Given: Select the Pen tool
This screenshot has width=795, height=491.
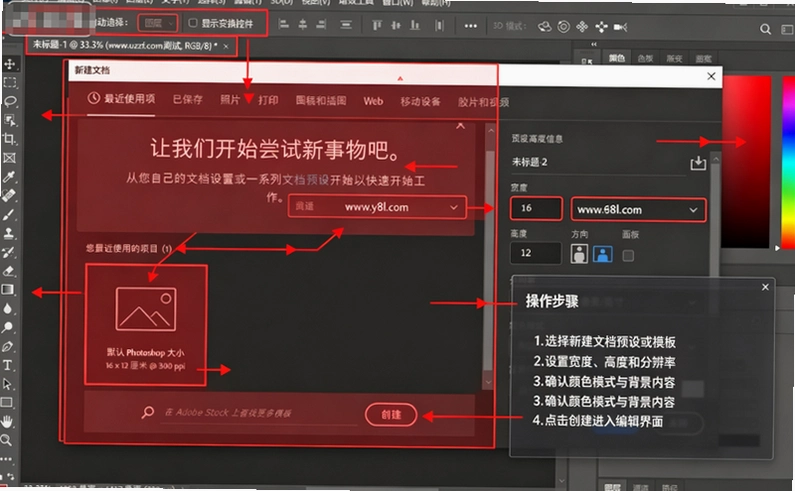Looking at the screenshot, I should tap(8, 346).
